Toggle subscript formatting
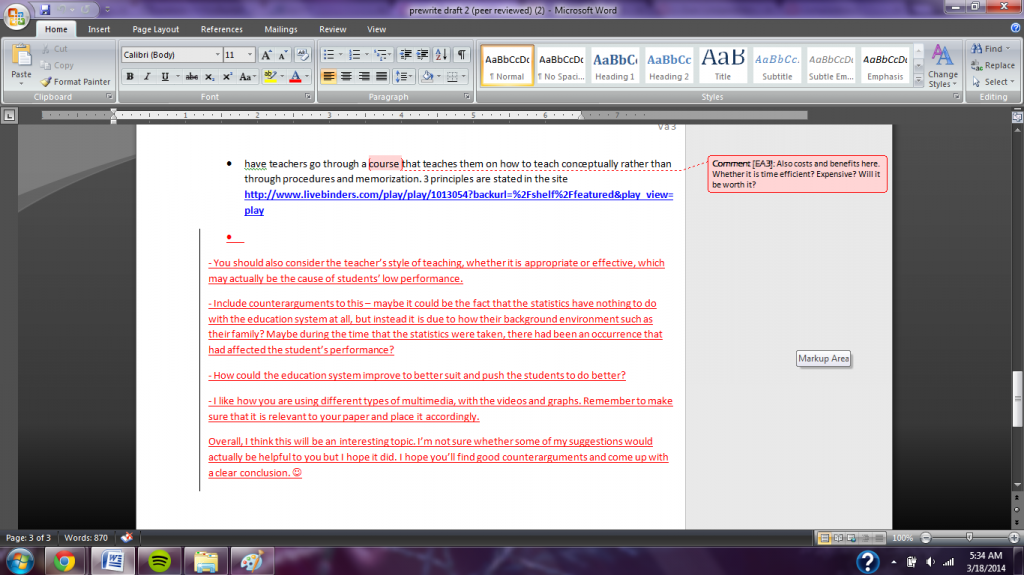Image resolution: width=1024 pixels, height=575 pixels. [209, 76]
